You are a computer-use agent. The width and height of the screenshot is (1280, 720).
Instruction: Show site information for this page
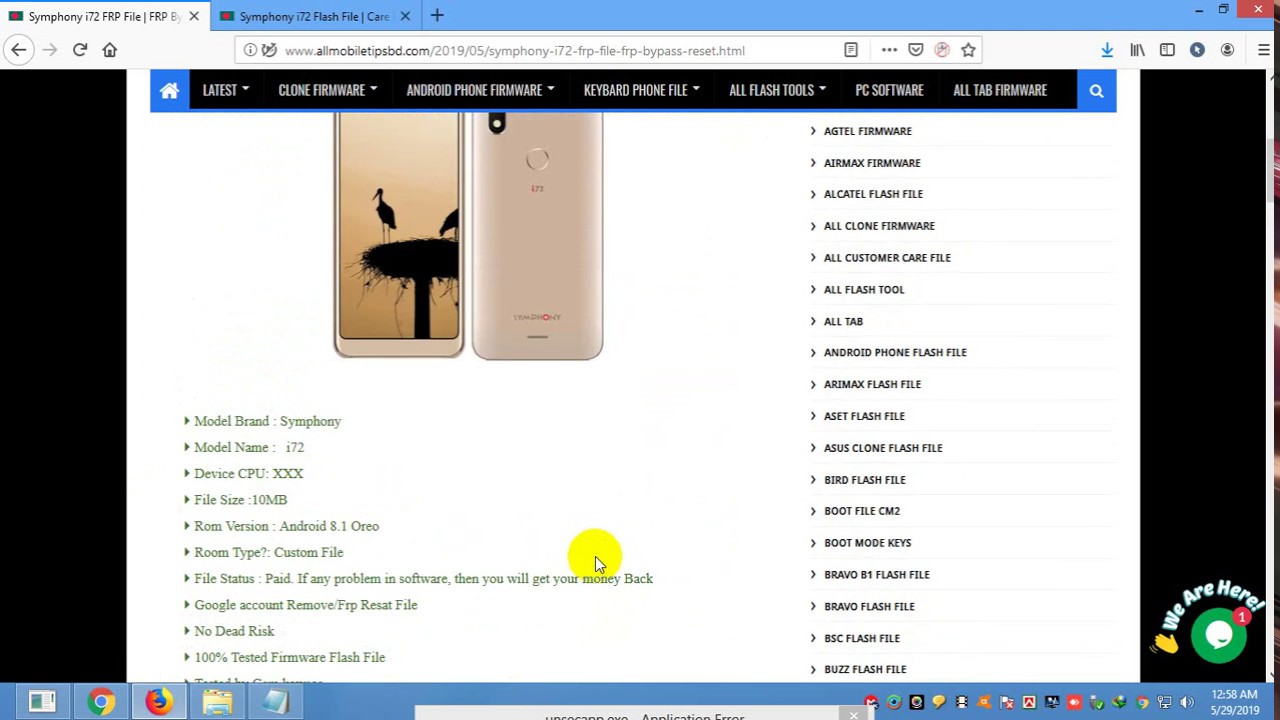click(x=250, y=50)
